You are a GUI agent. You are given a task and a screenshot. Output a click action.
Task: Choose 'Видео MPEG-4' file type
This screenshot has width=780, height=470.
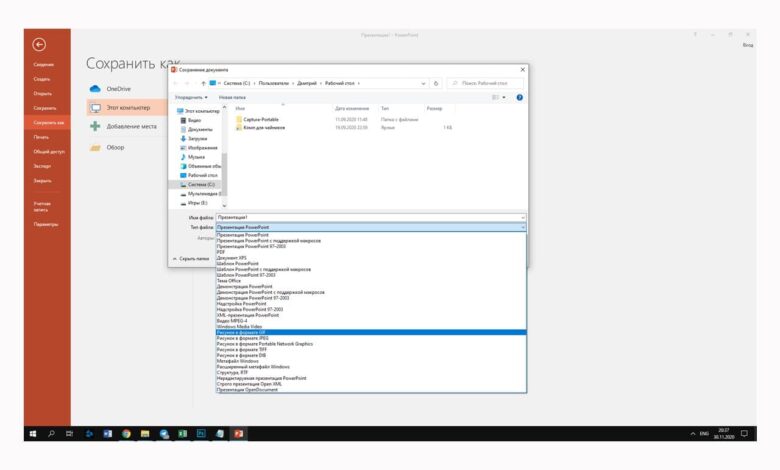coord(371,321)
